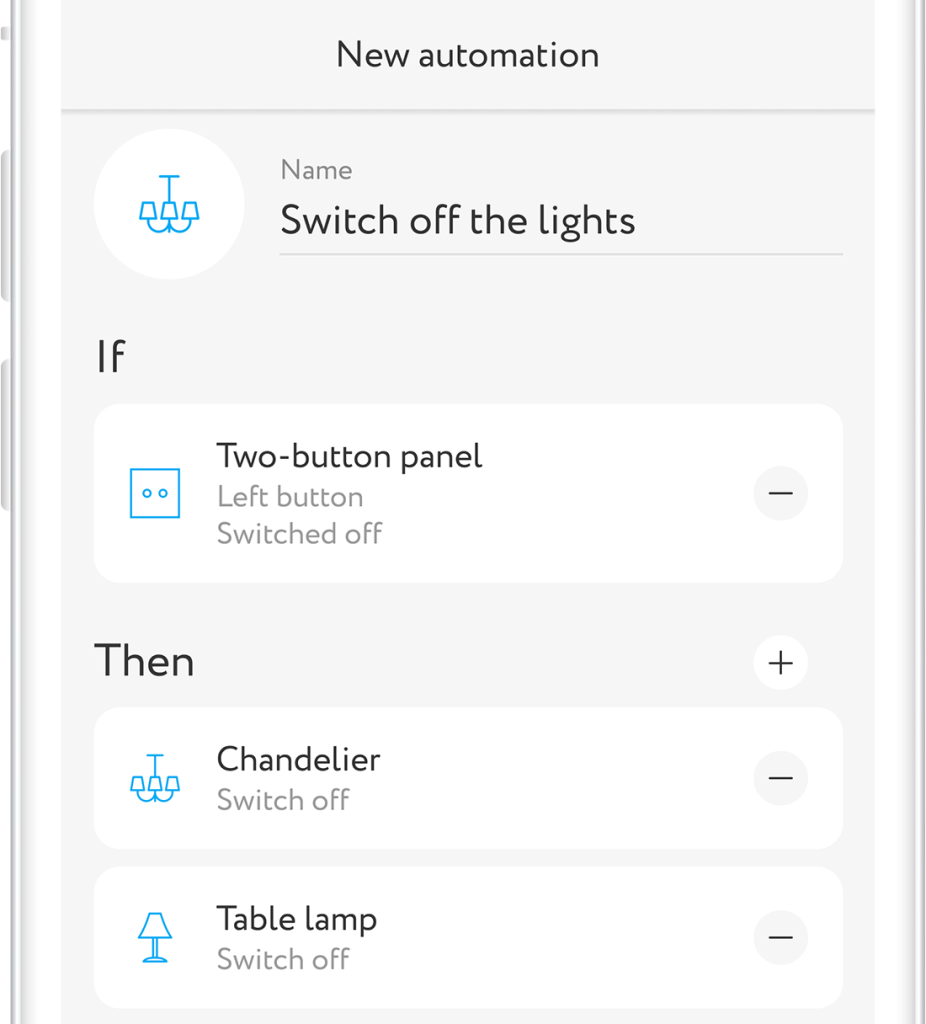926x1024 pixels.
Task: Click the "New automation" header title
Action: click(467, 55)
